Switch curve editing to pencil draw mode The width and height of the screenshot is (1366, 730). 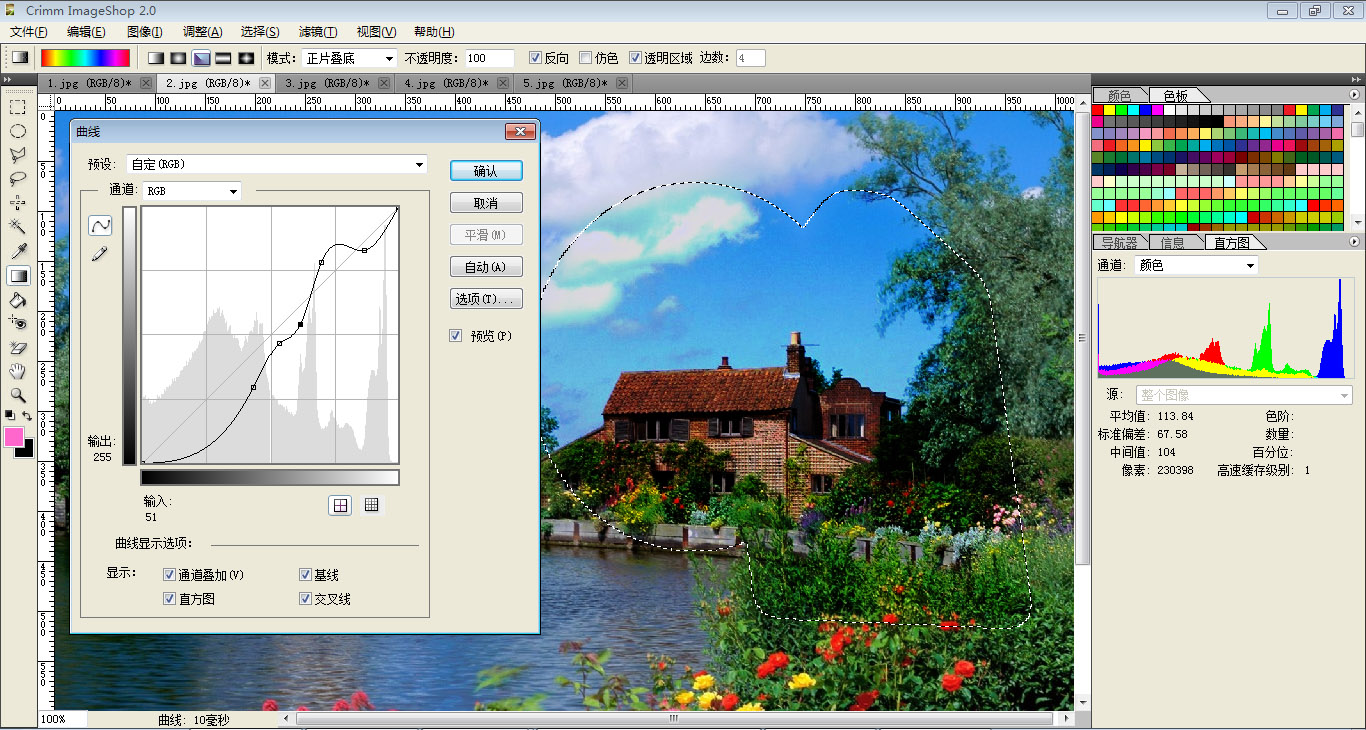click(x=99, y=254)
